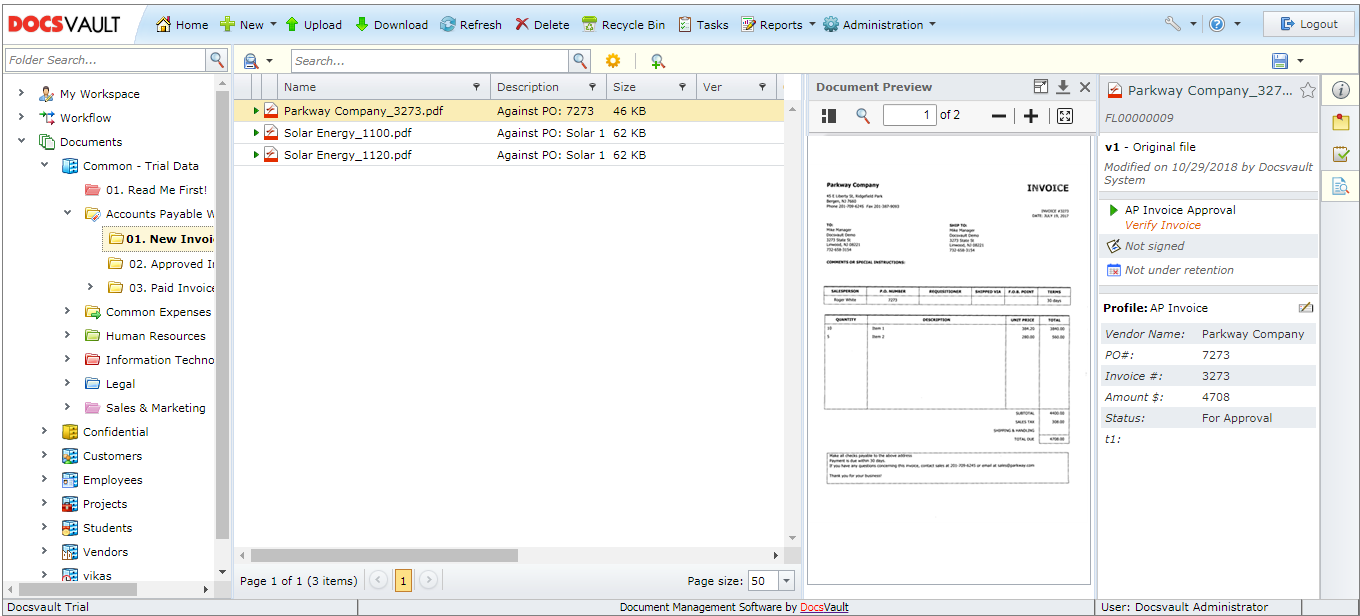
Task: Open the Refresh toolbar icon
Action: 471,24
